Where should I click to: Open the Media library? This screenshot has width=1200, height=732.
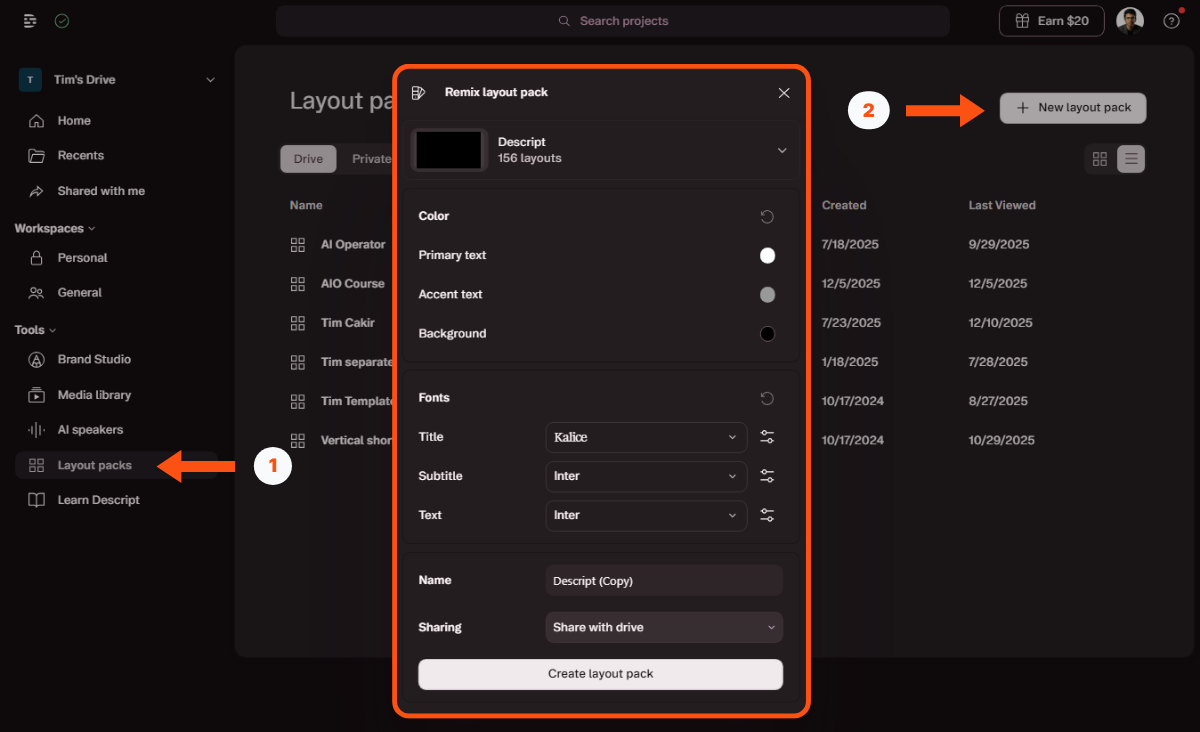94,395
